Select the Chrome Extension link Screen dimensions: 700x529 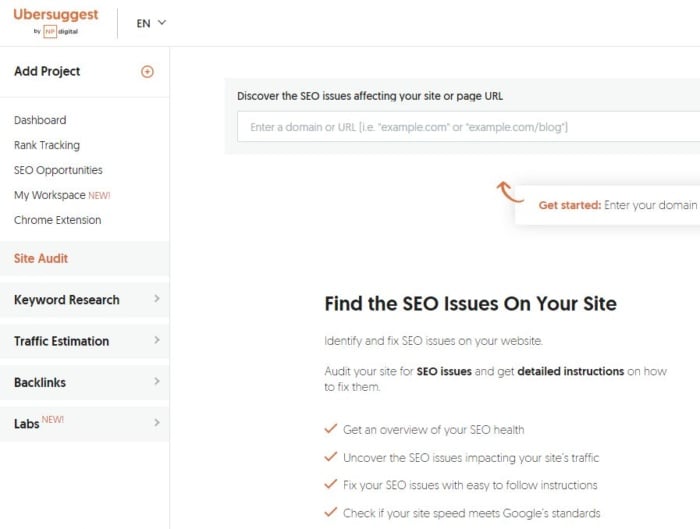pyautogui.click(x=58, y=220)
